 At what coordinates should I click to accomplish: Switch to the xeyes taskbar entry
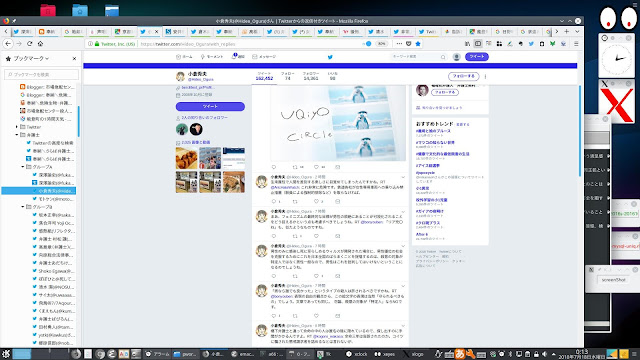384,354
